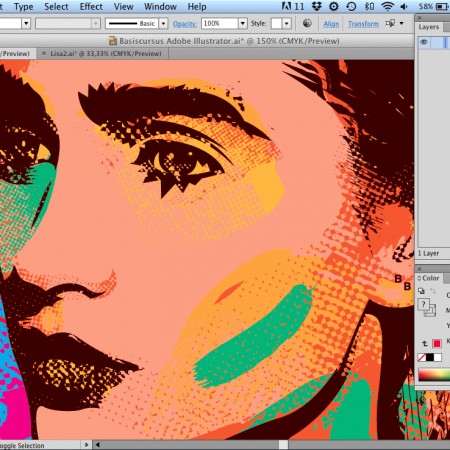The width and height of the screenshot is (450, 450).
Task: Open the Dropbox menu bar icon
Action: pyautogui.click(x=317, y=6)
